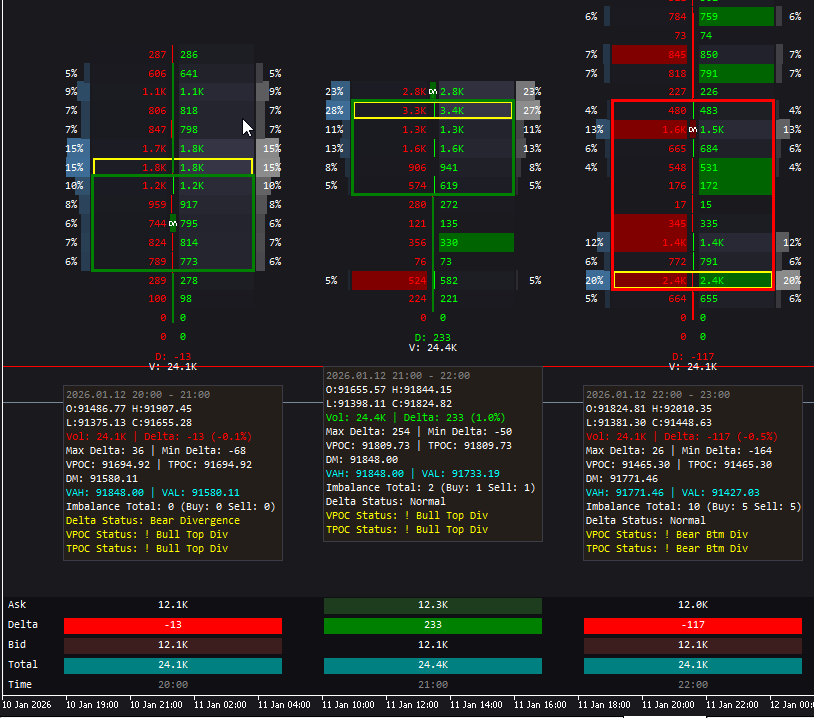The image size is (814, 718).
Task: Click the green Delta cell showing 233
Action: click(x=432, y=624)
